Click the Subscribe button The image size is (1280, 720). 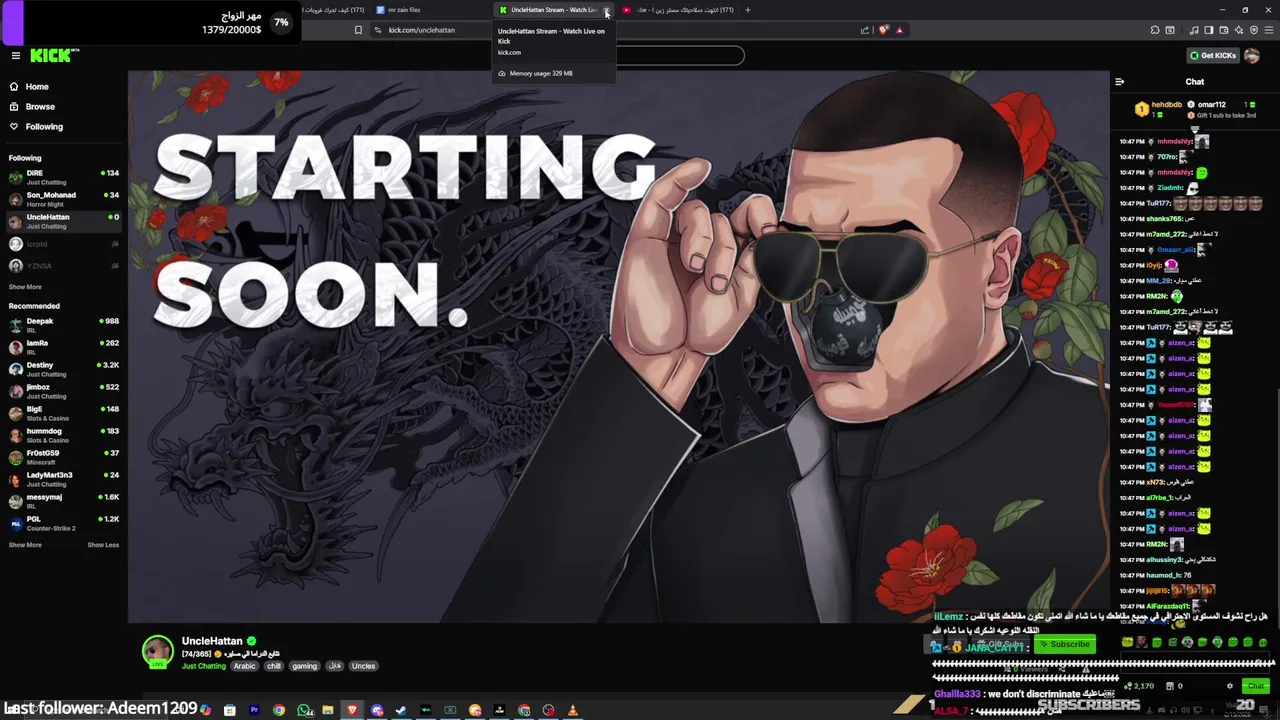pyautogui.click(x=1065, y=644)
